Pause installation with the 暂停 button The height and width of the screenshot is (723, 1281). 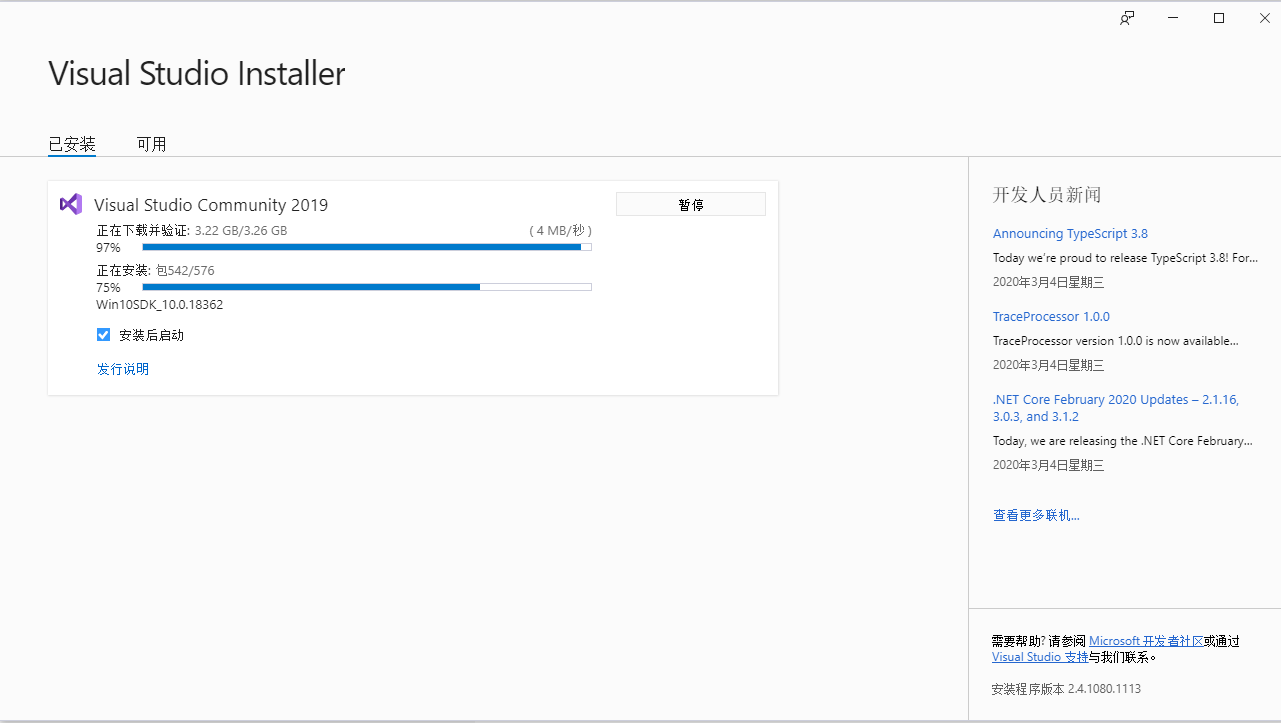click(x=691, y=204)
